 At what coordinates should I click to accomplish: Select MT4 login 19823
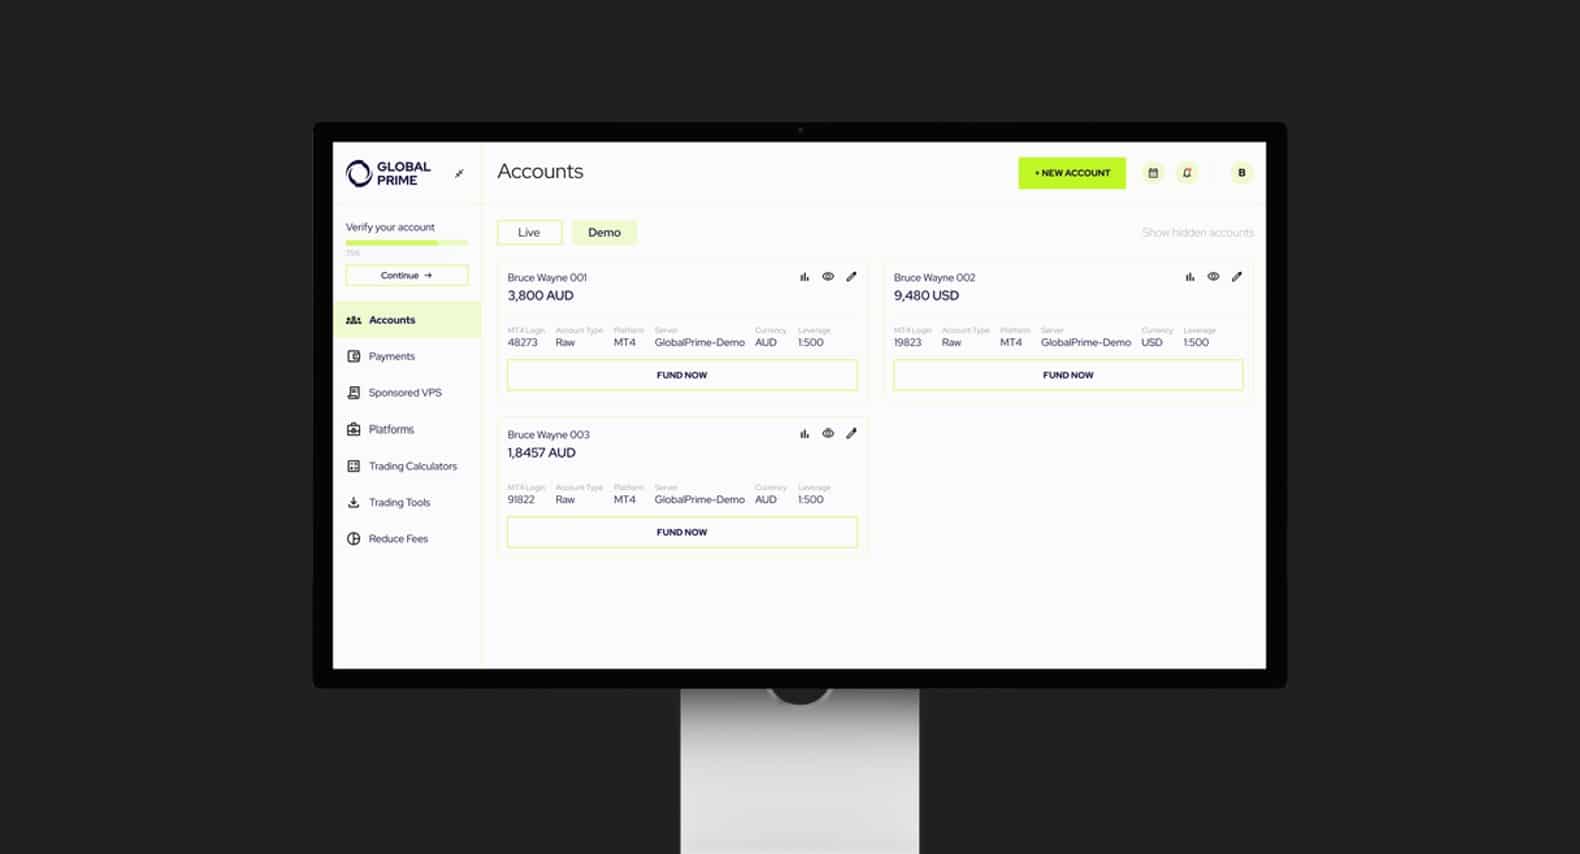907,343
